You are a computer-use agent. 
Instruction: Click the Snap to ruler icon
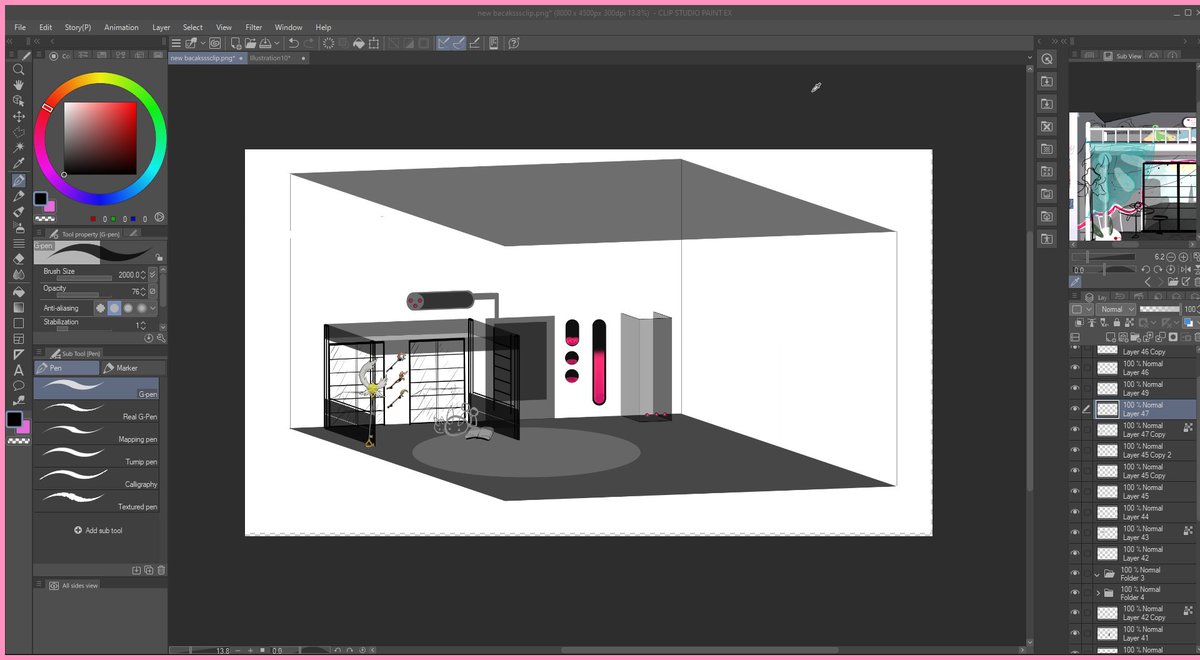tap(443, 43)
